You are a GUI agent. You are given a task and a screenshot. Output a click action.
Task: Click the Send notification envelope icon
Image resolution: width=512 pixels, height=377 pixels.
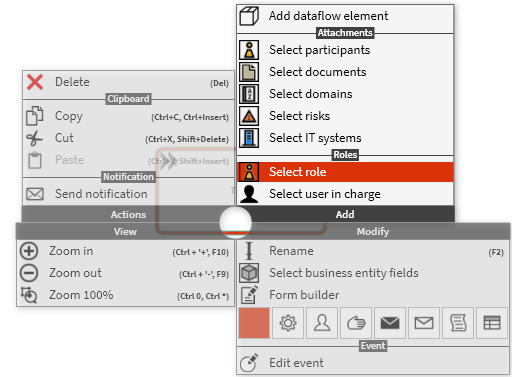tap(35, 194)
